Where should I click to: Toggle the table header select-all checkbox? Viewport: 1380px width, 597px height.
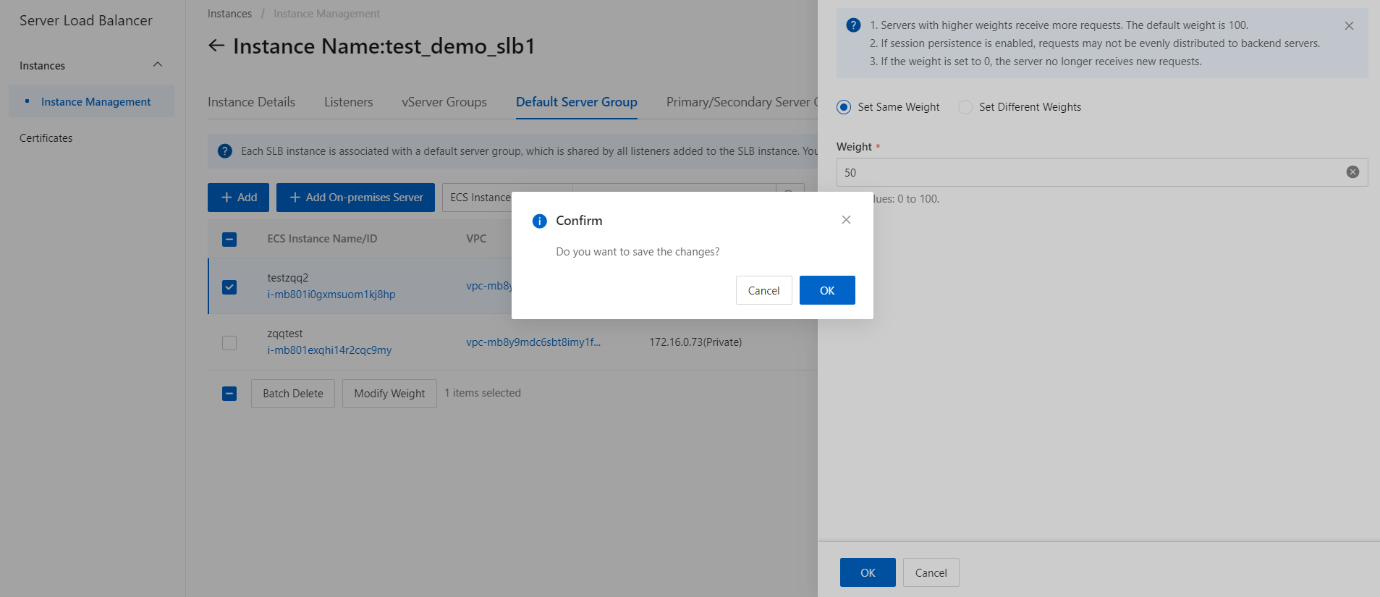229,239
